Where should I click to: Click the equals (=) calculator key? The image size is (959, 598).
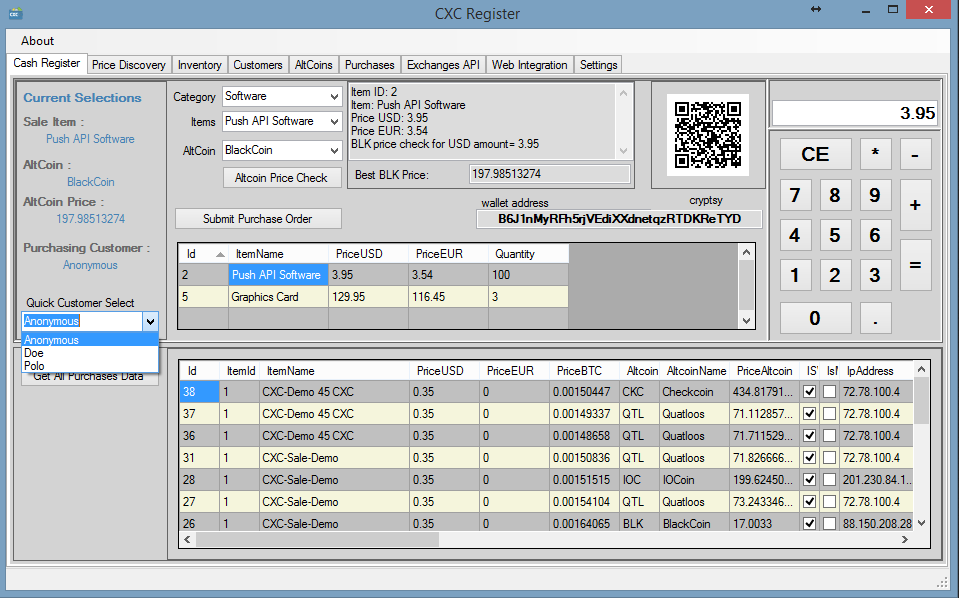point(915,265)
